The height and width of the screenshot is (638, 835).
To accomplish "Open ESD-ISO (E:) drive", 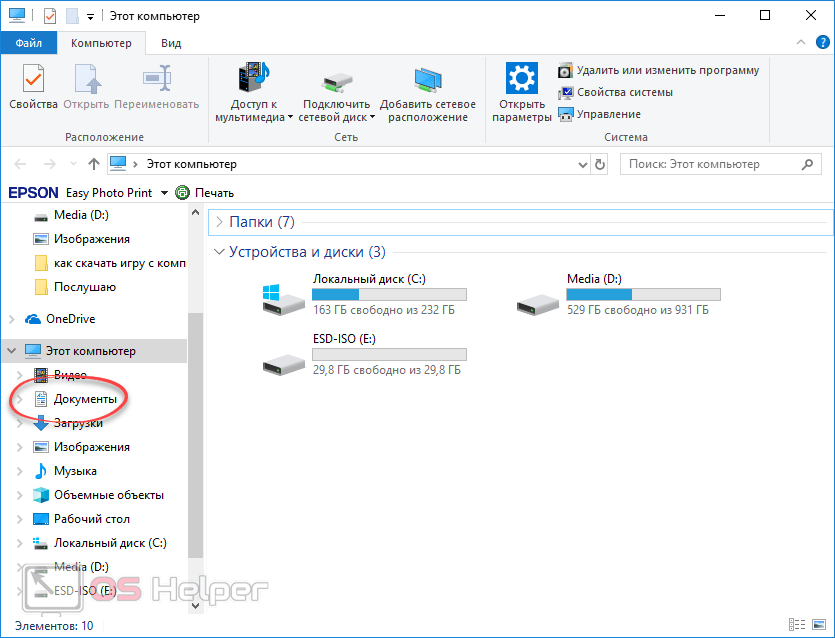I will [285, 356].
